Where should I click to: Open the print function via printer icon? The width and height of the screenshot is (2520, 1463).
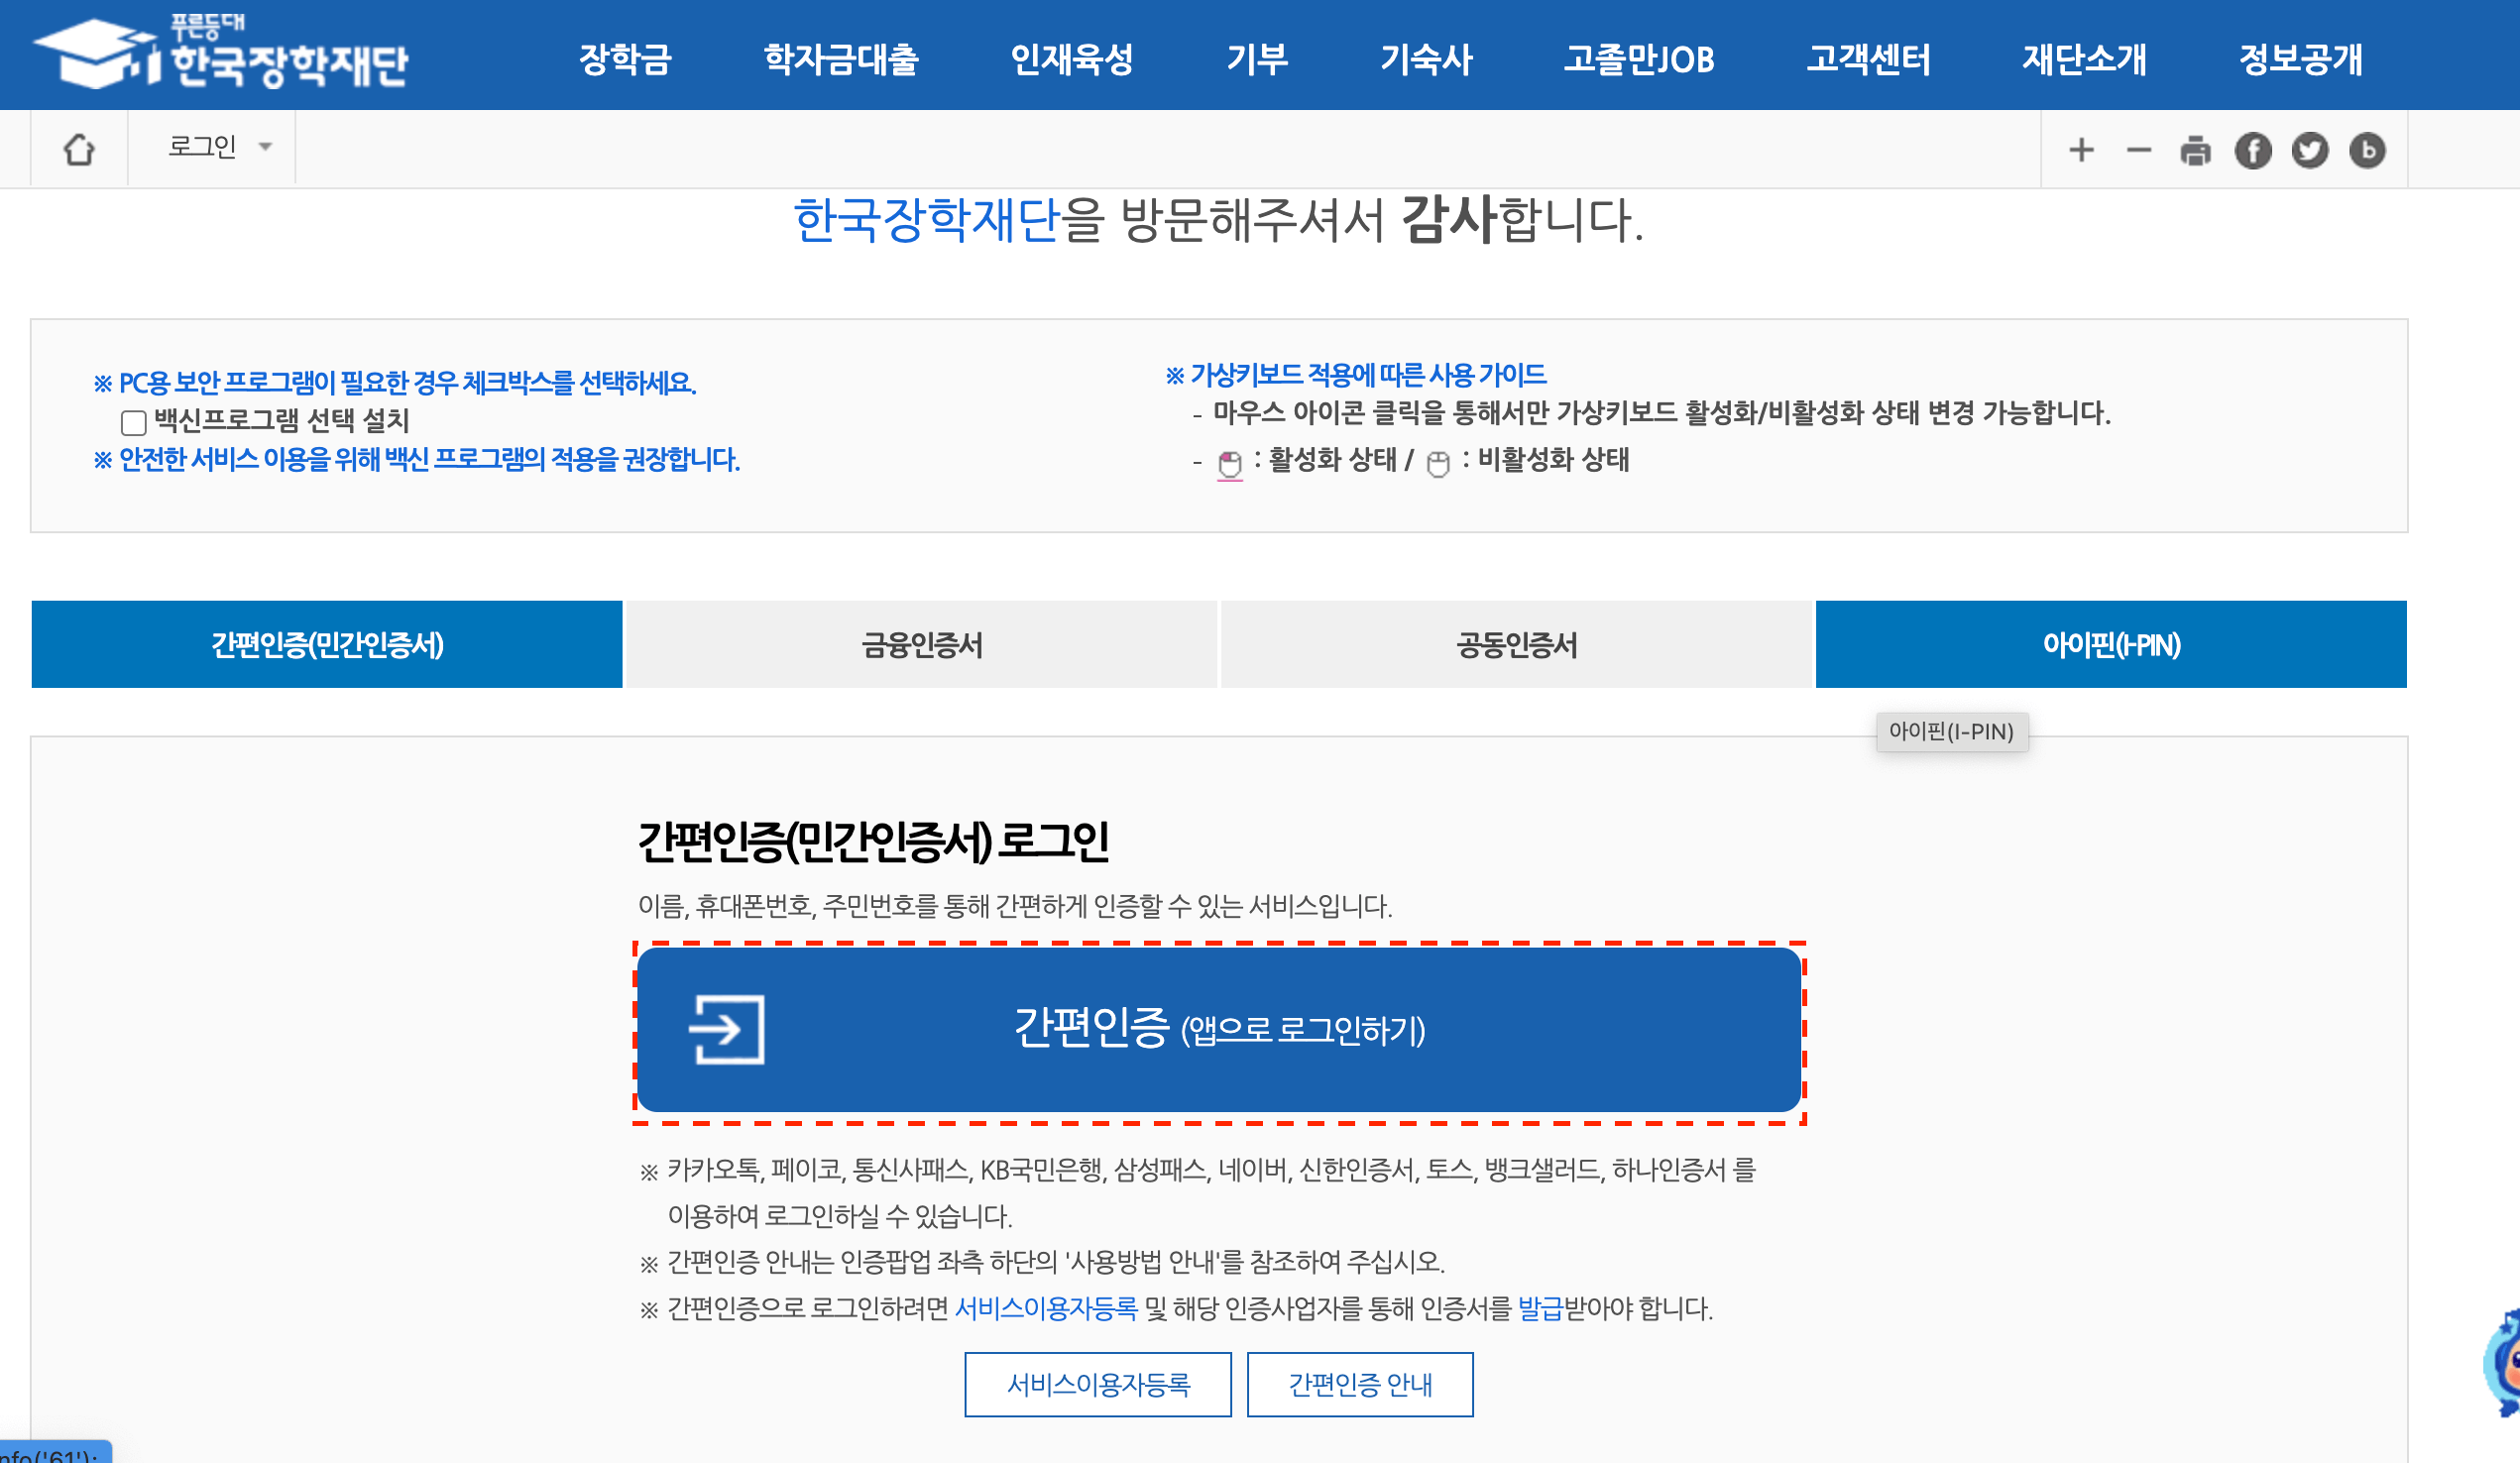point(2196,150)
